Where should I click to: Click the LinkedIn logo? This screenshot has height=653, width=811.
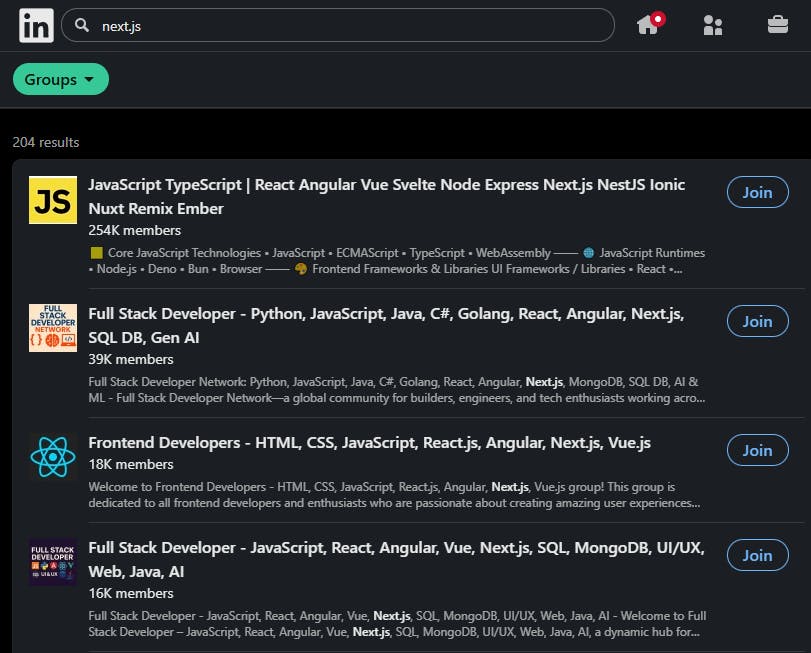(36, 25)
